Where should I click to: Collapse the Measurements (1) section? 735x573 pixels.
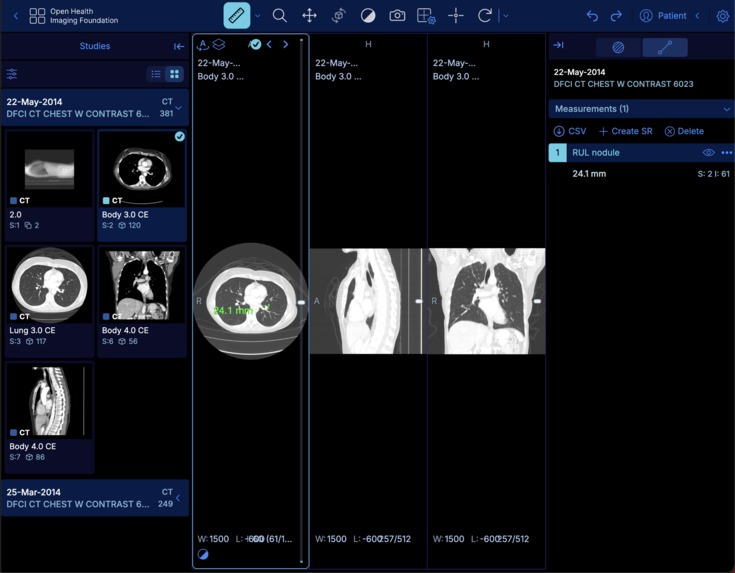[641, 109]
